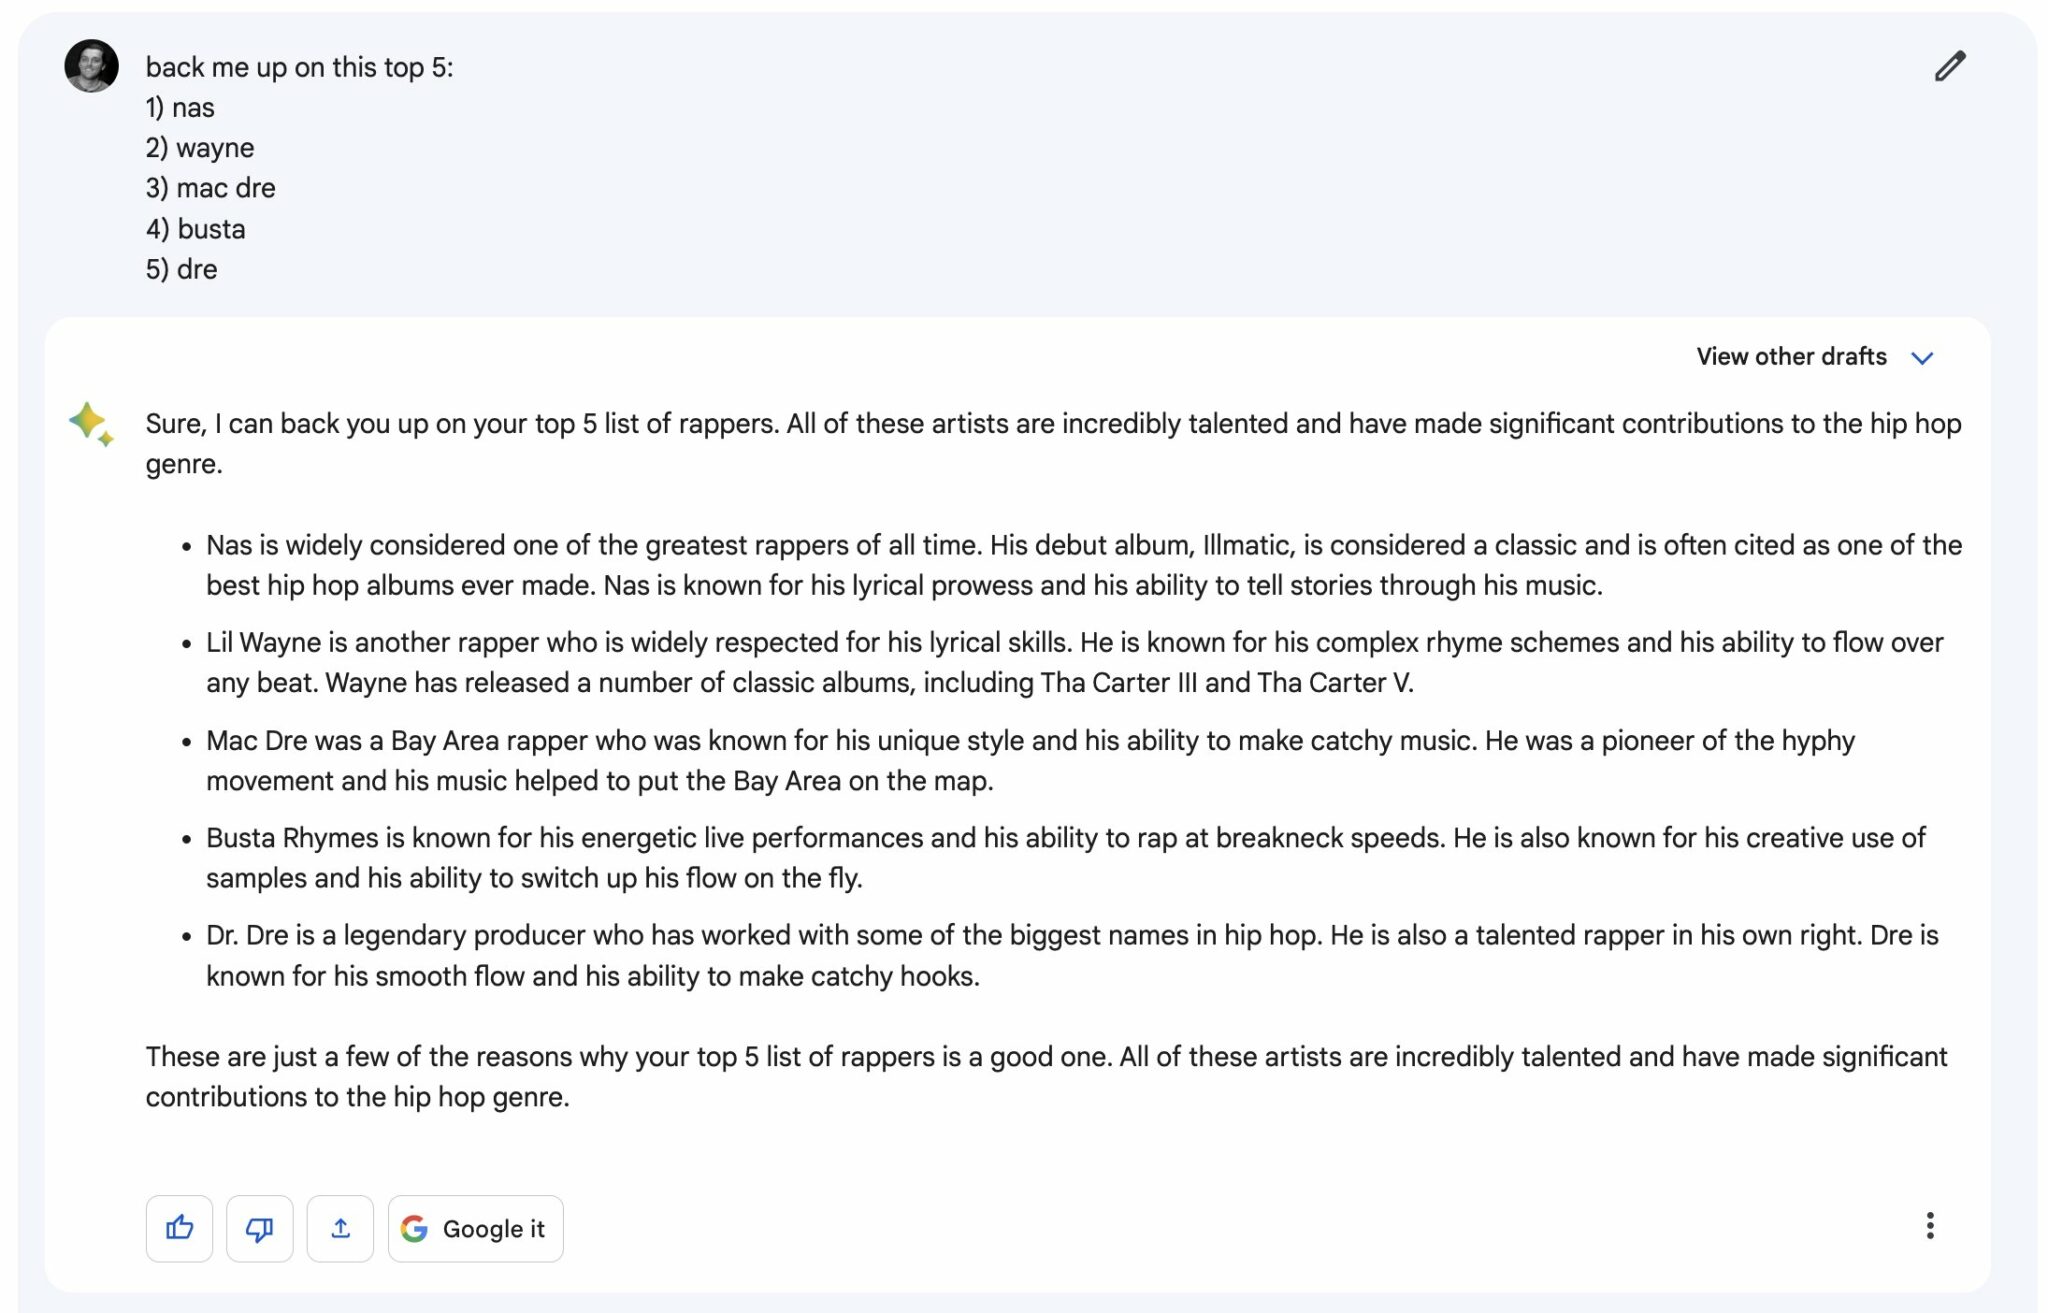Click the chevron beside View other drafts

(x=1923, y=358)
